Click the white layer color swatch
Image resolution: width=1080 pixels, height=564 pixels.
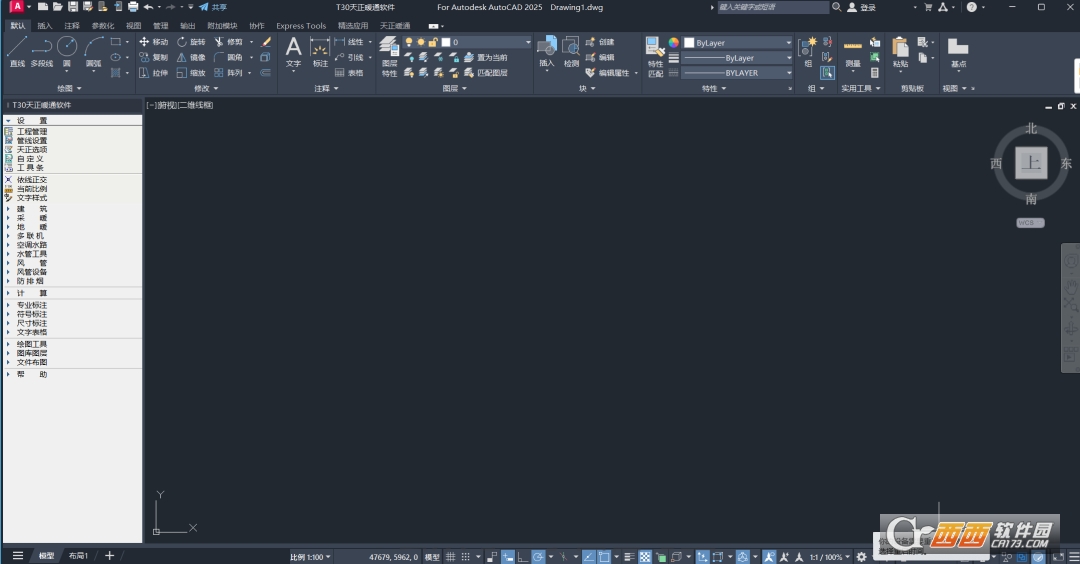coord(446,42)
